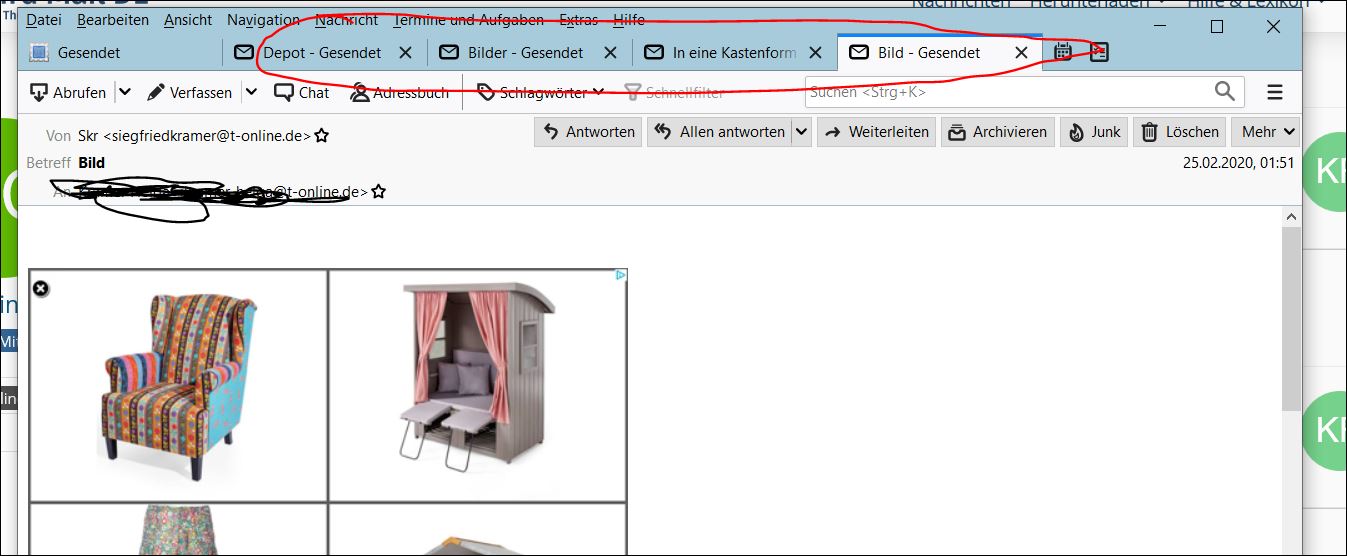Click the date 25.02.2020, 01:51
This screenshot has width=1347, height=556.
(1238, 162)
